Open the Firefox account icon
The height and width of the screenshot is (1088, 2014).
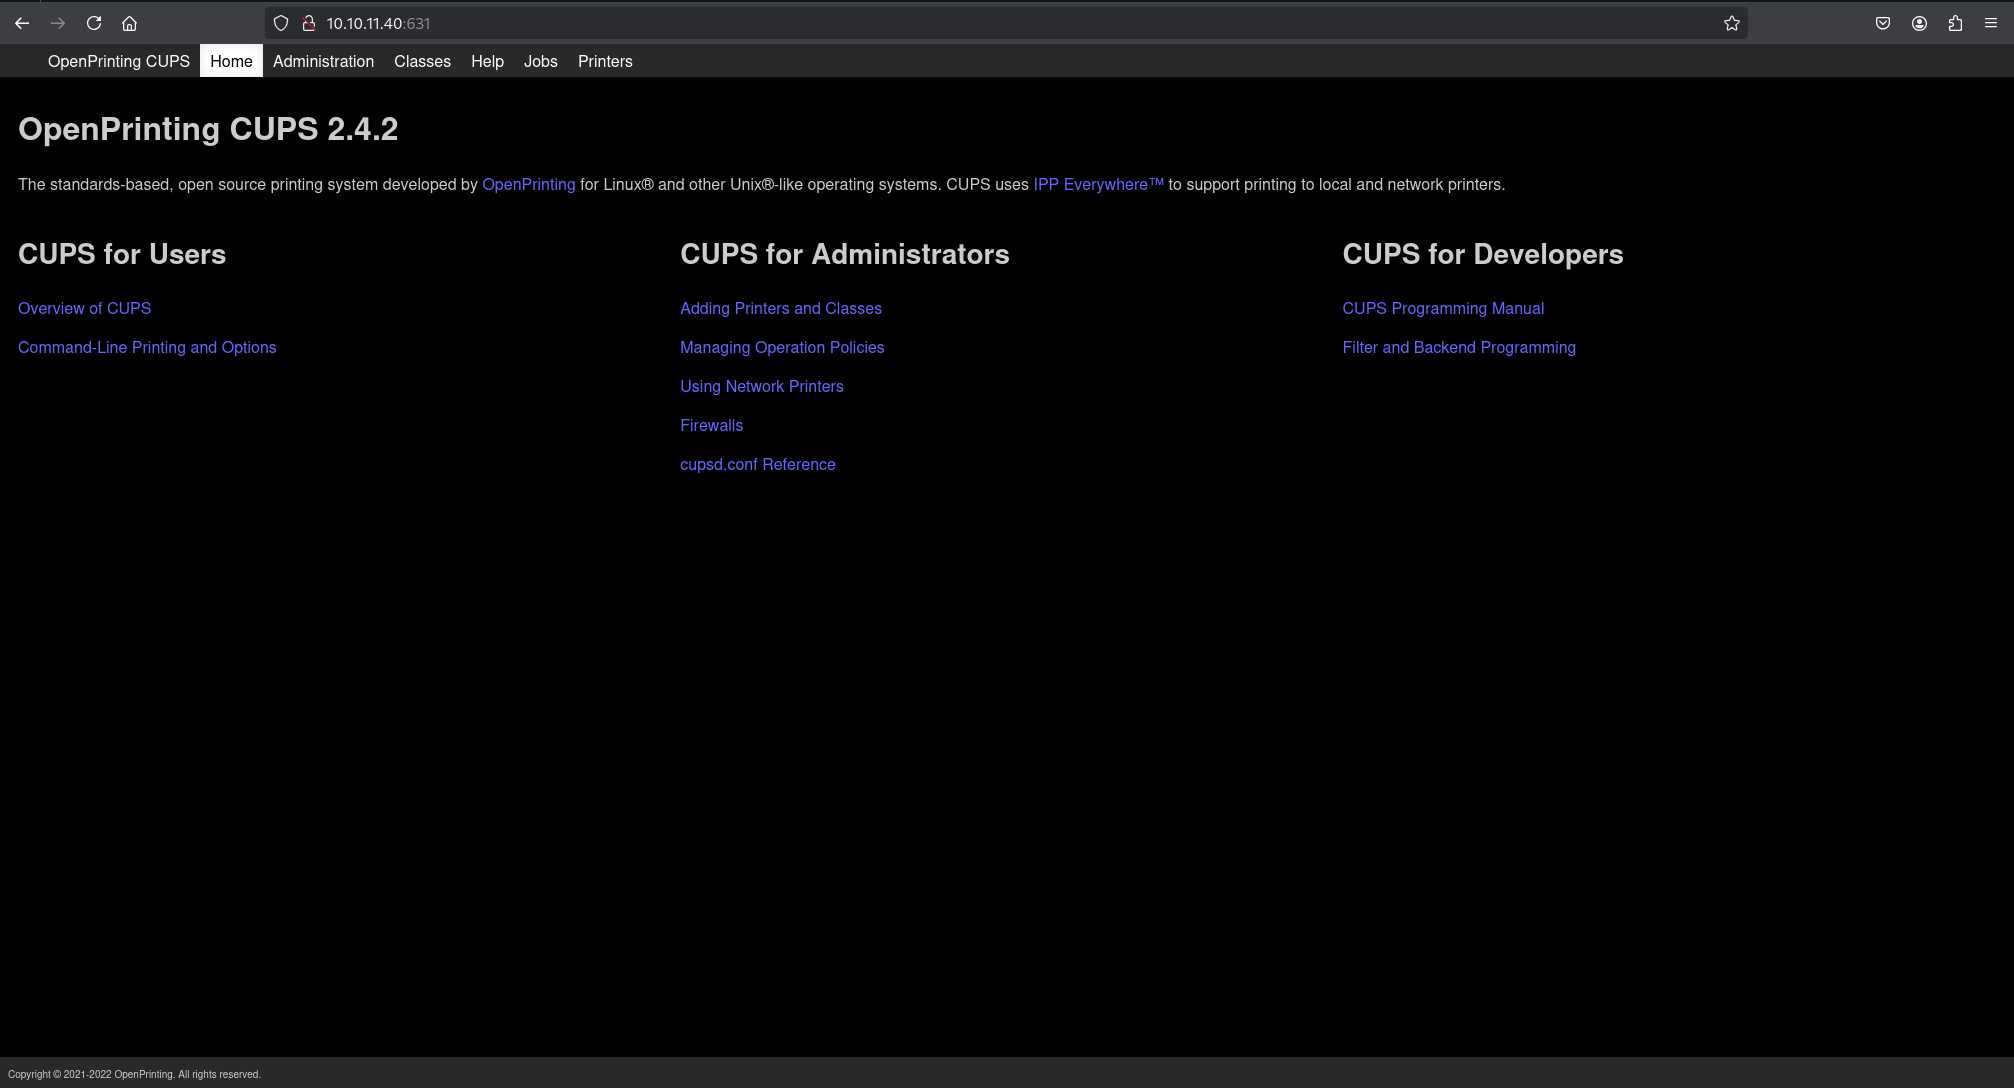pos(1919,23)
